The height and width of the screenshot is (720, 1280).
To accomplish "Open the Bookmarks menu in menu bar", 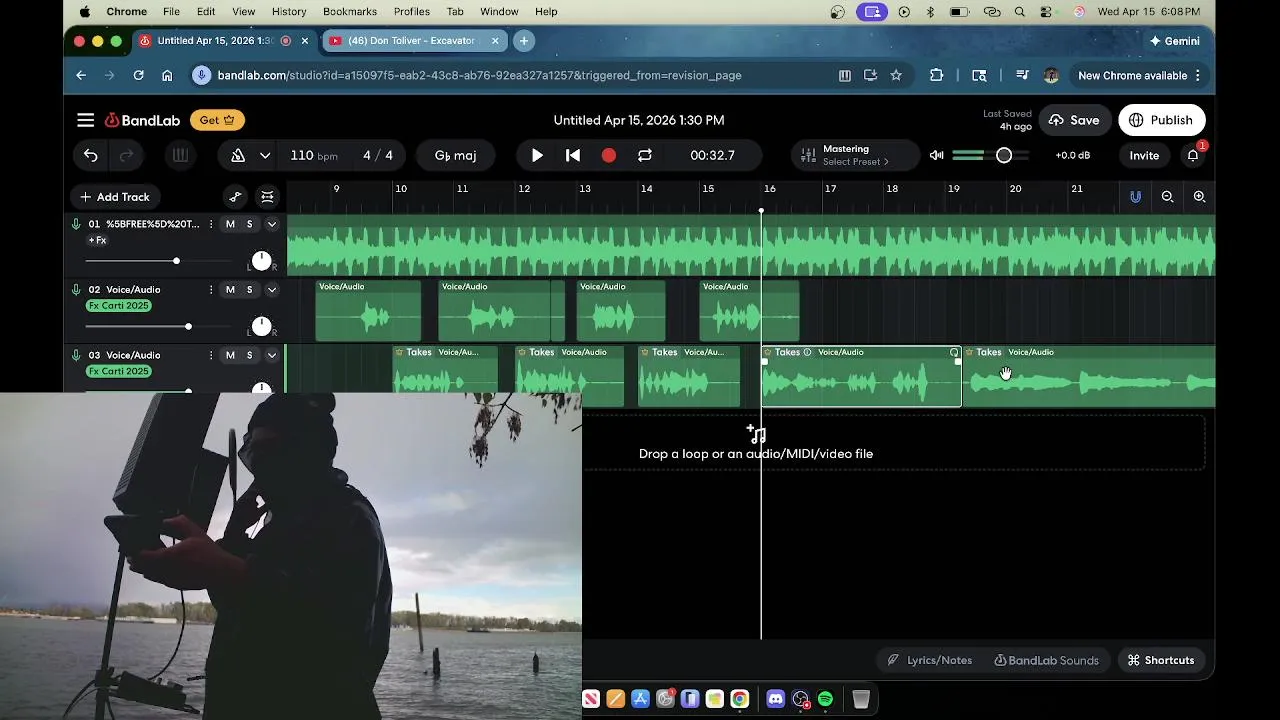I will (x=350, y=12).
